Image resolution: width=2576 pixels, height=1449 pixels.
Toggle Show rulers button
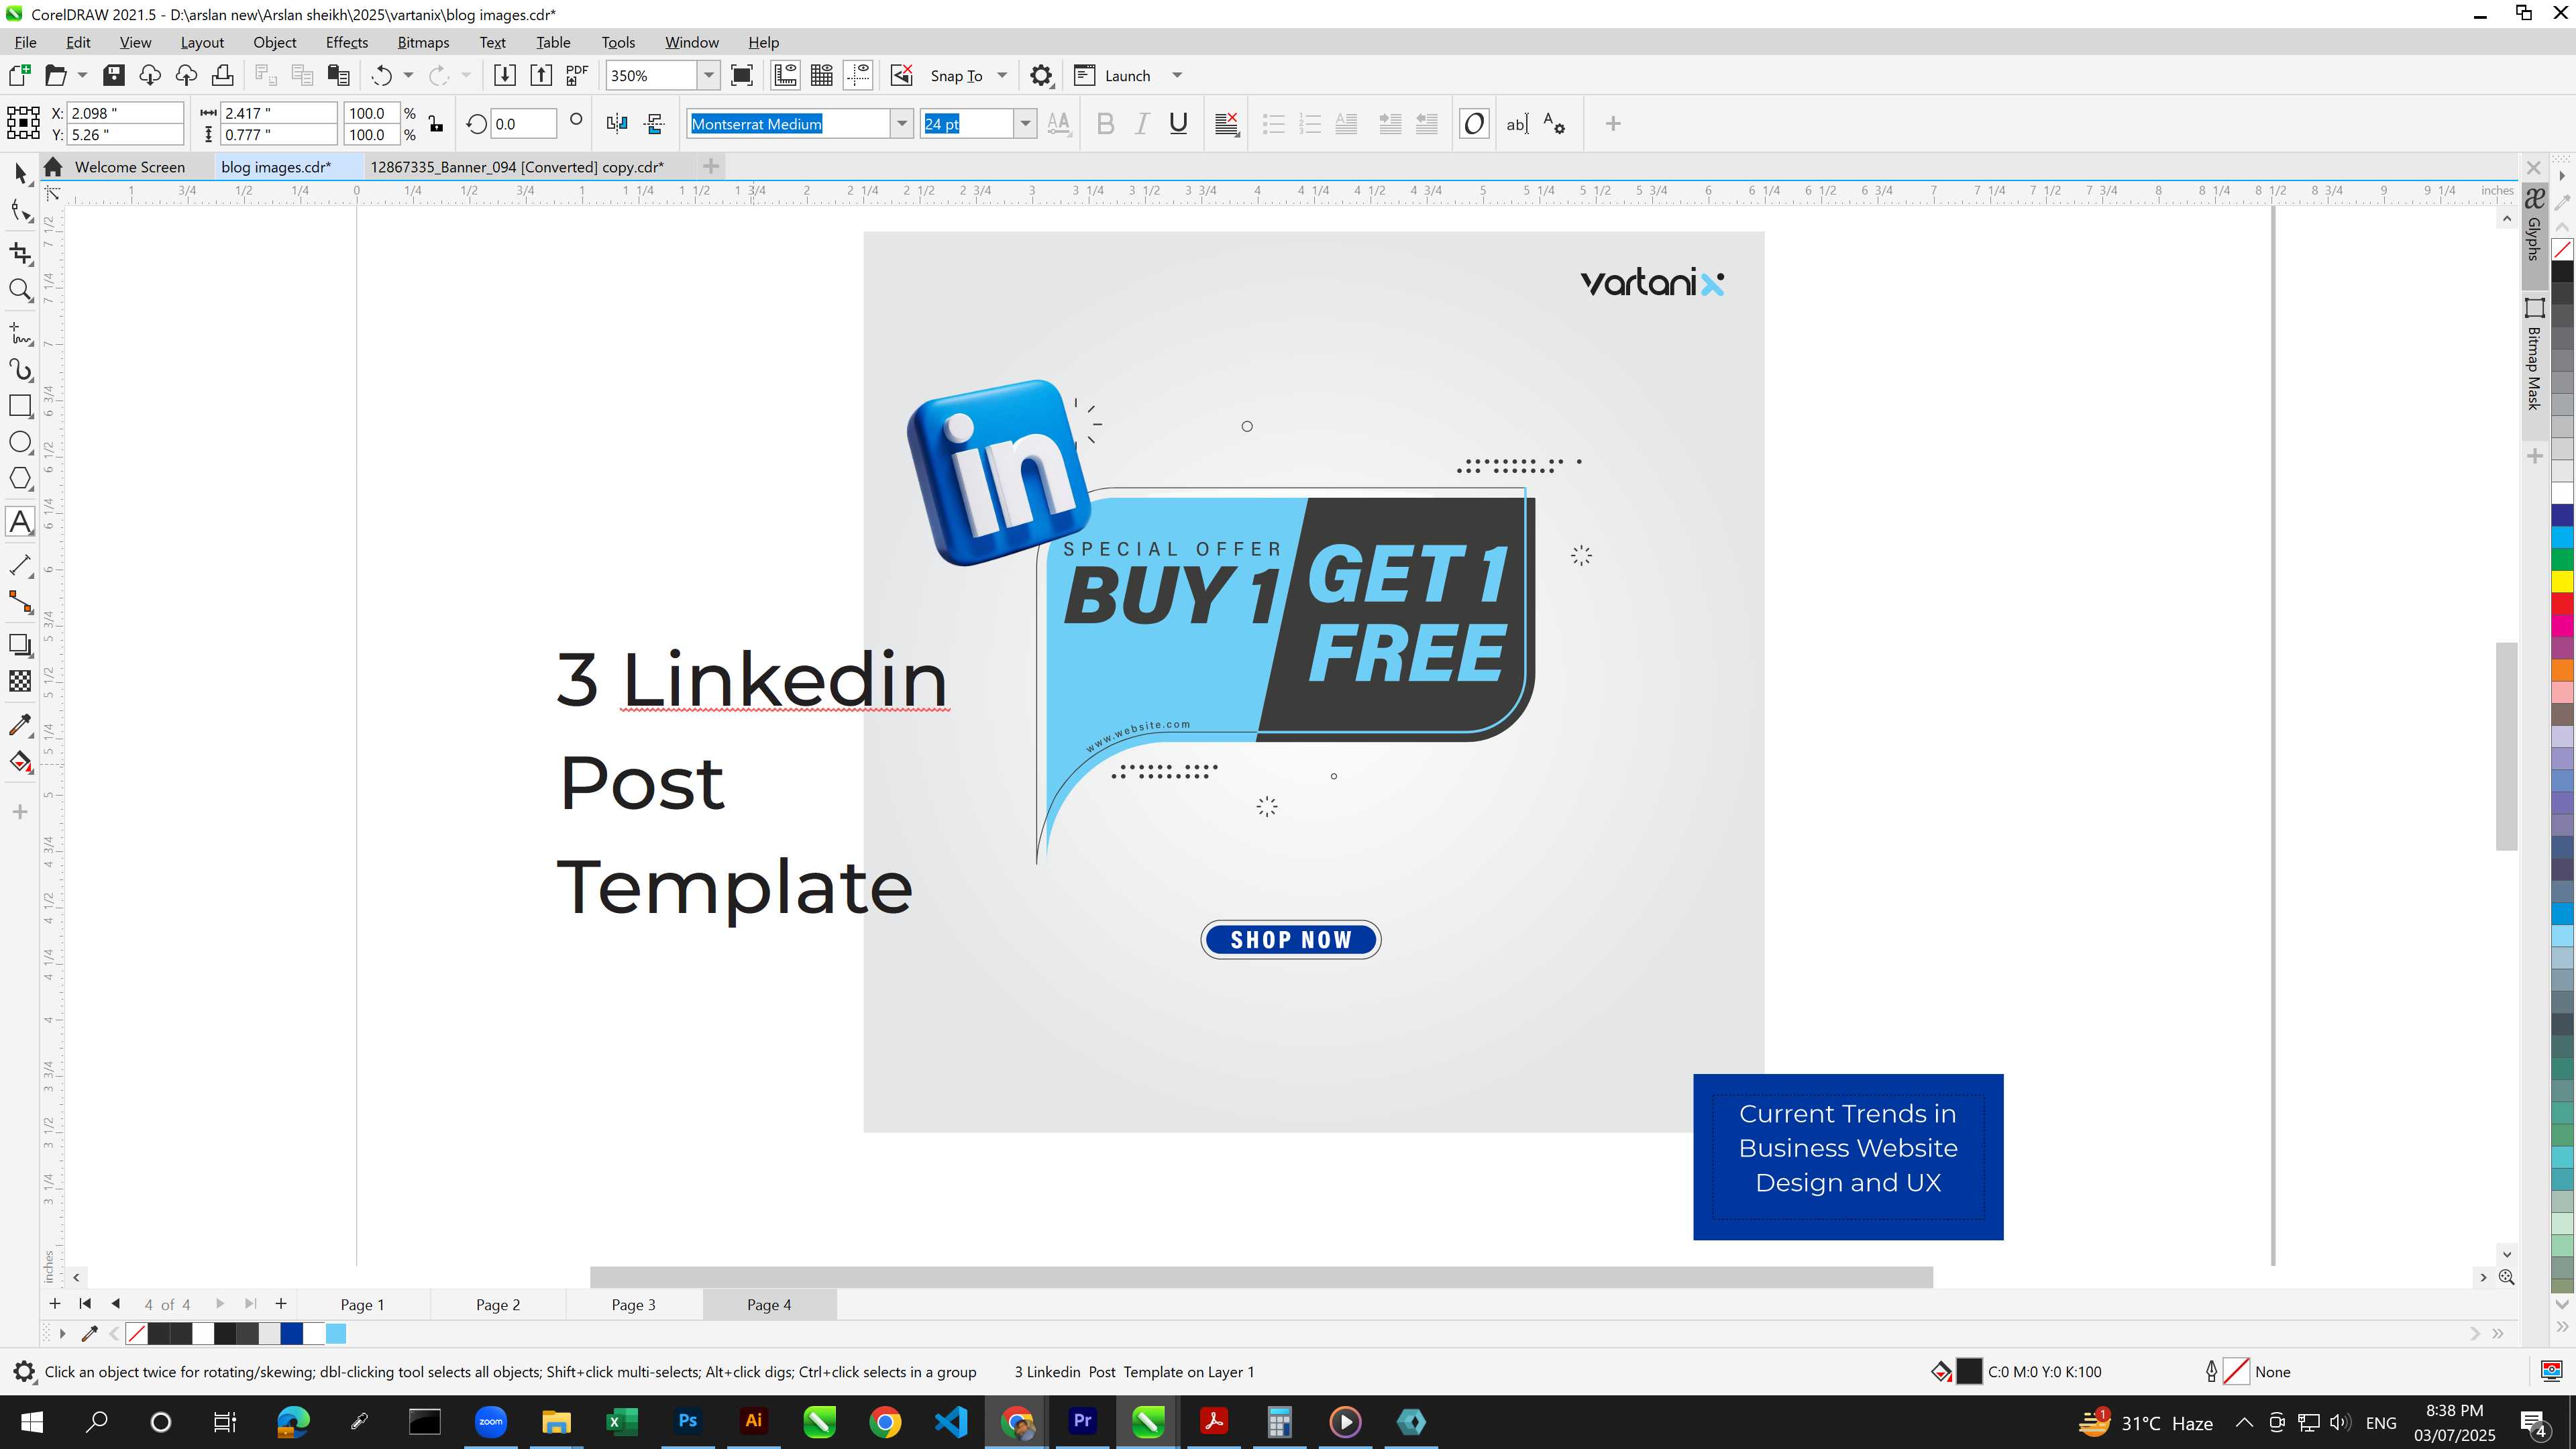(785, 75)
